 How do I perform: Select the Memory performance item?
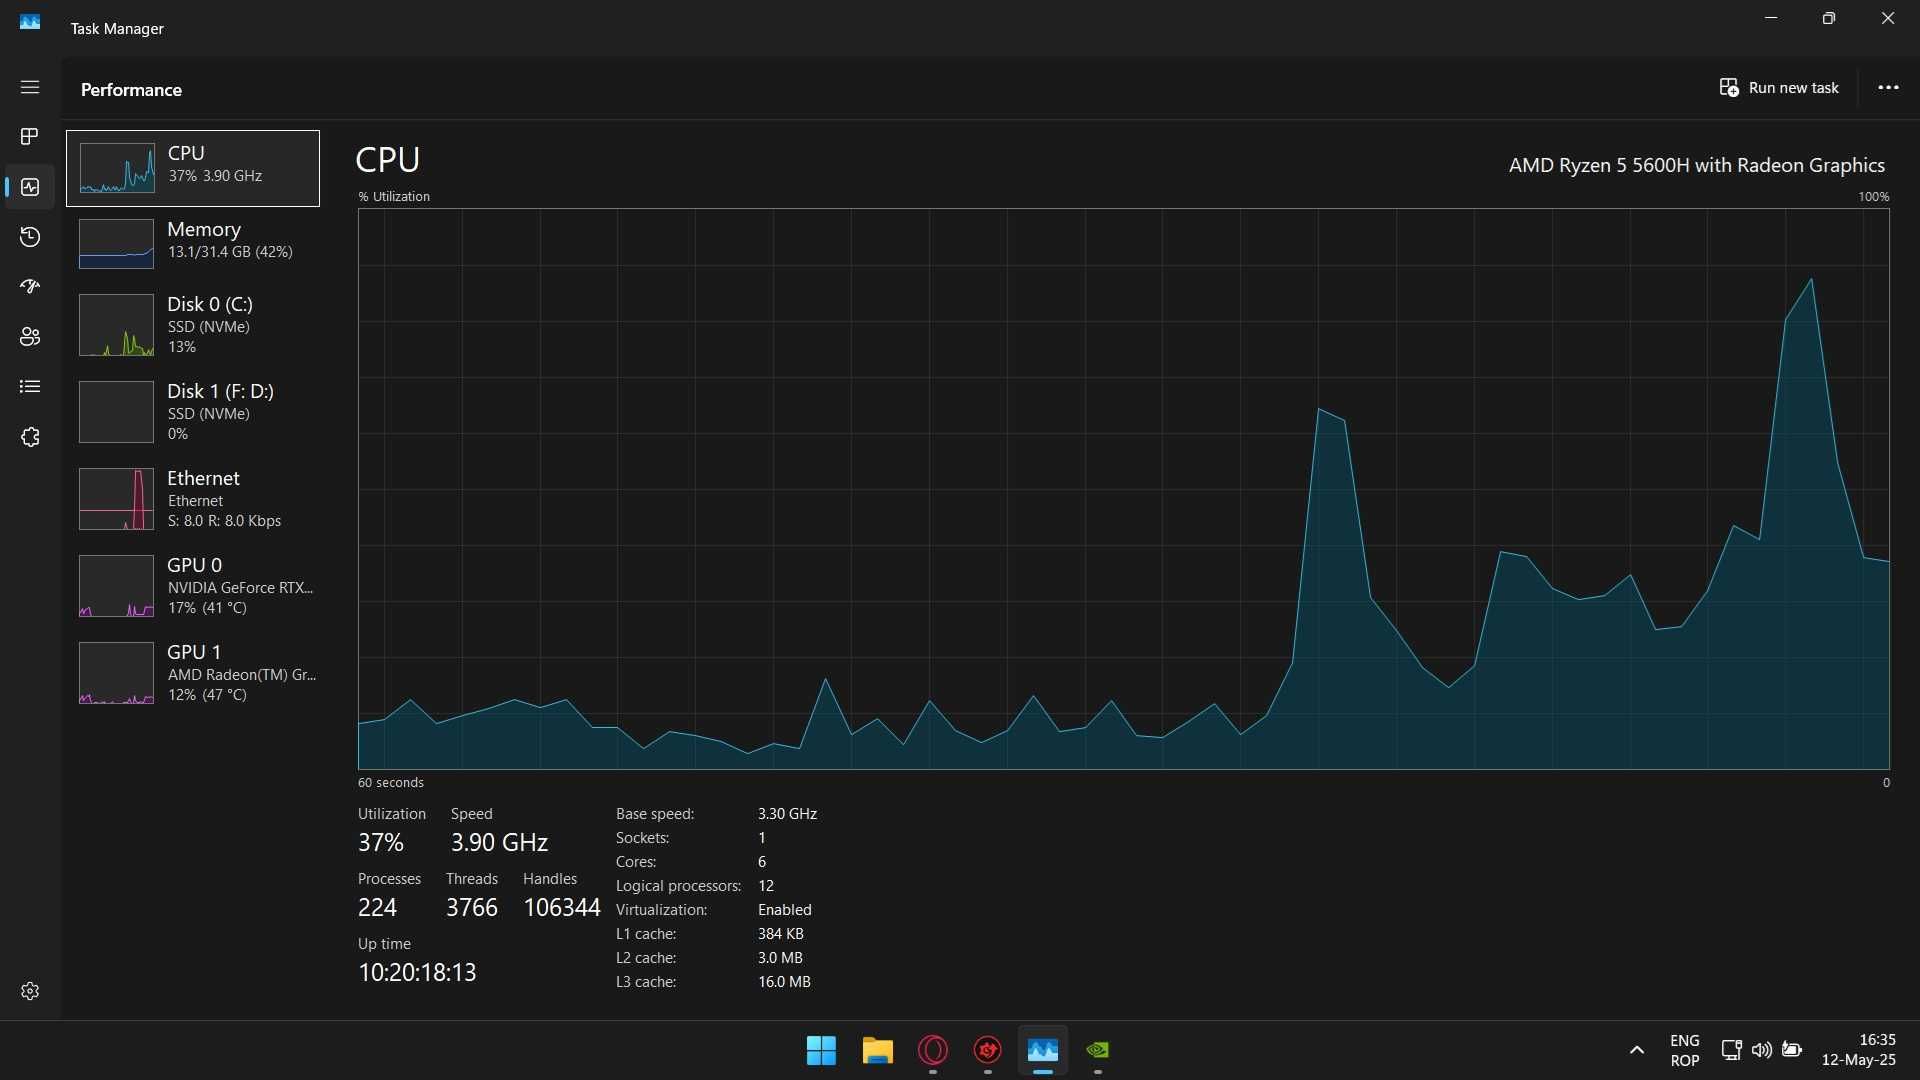(193, 243)
